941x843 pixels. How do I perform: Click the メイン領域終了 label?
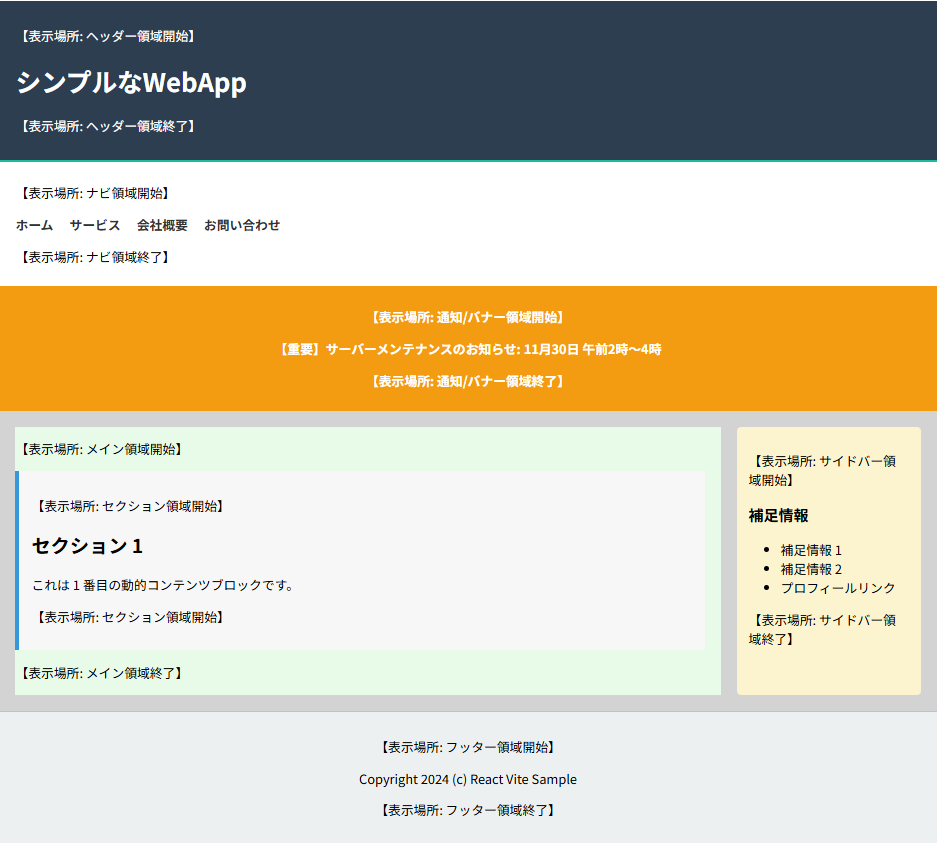(101, 673)
